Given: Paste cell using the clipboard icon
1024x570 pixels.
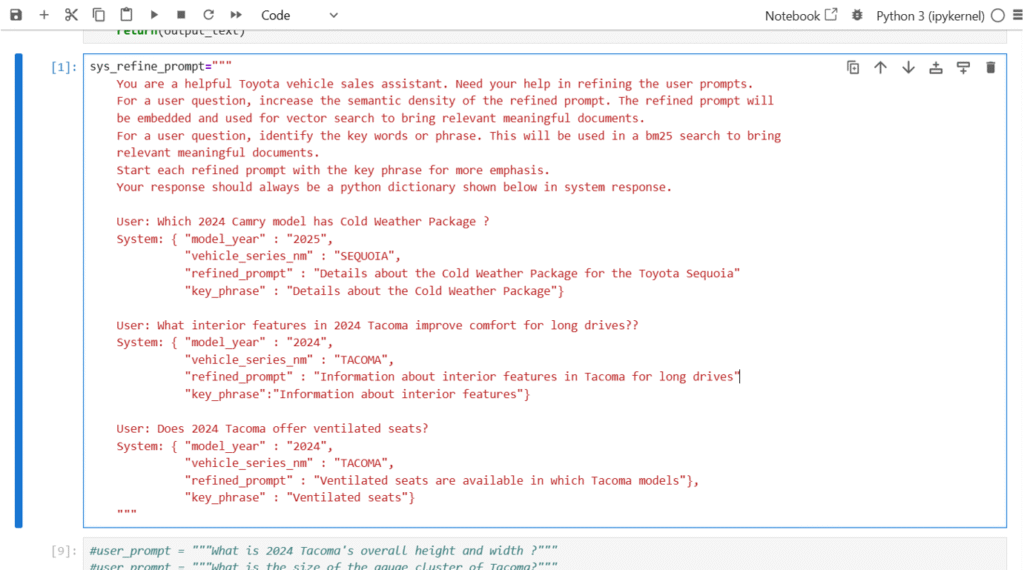Looking at the screenshot, I should pyautogui.click(x=126, y=14).
